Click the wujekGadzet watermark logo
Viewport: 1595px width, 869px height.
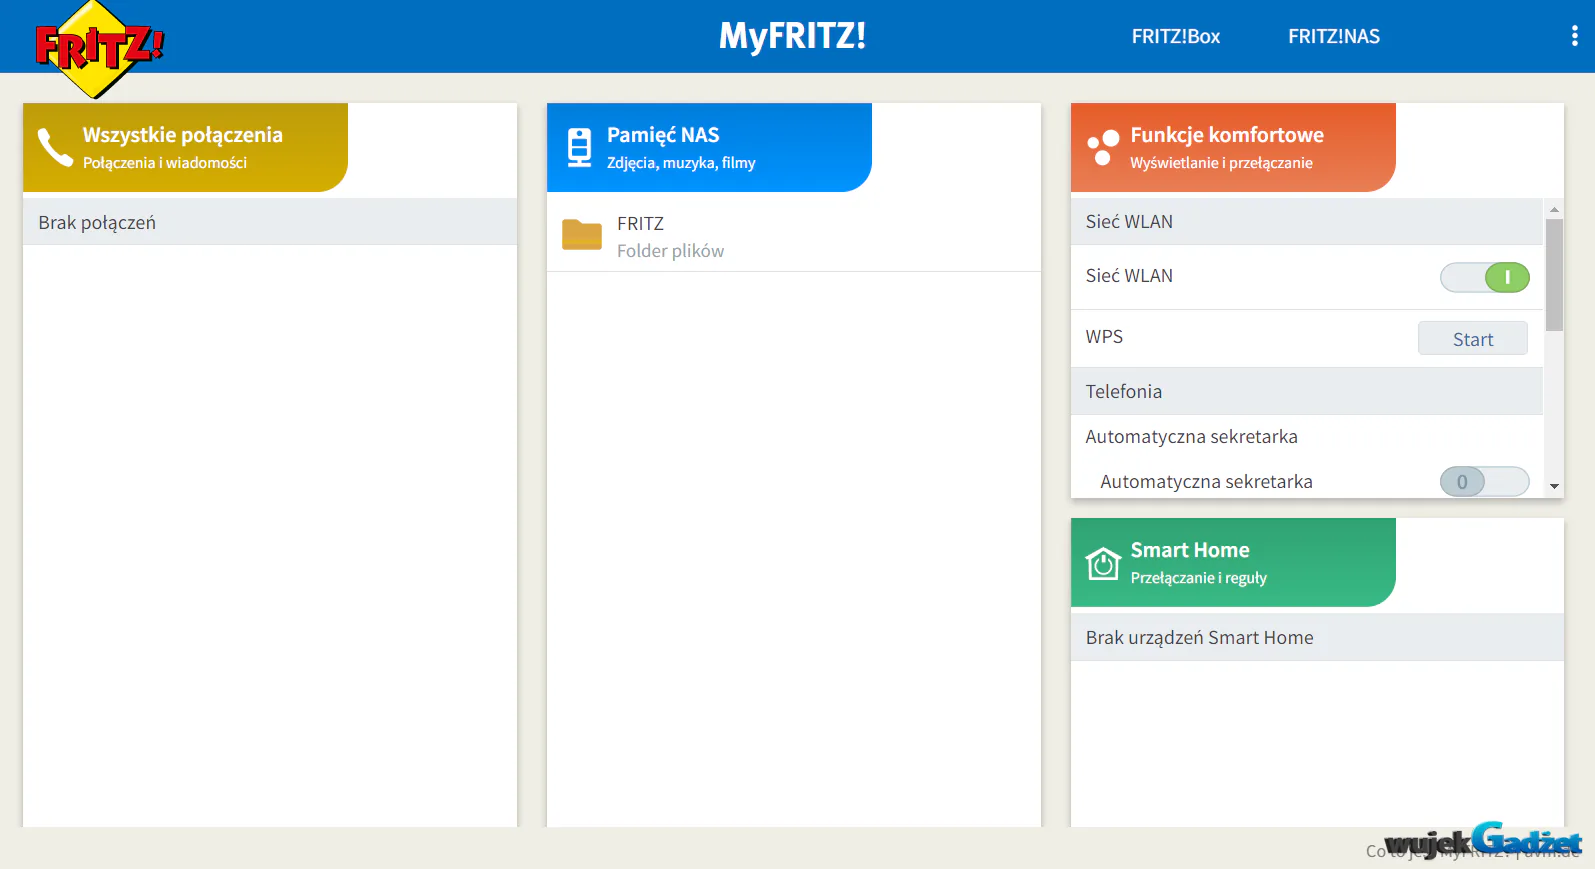tap(1482, 842)
